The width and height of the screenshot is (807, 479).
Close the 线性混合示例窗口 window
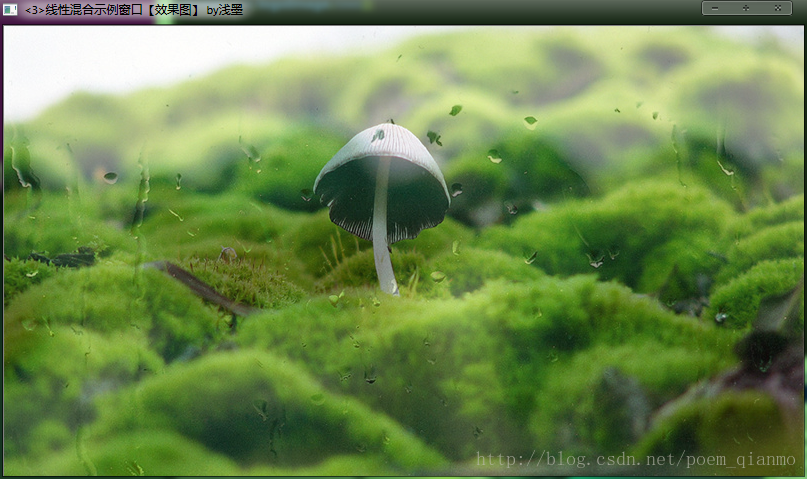[x=778, y=8]
